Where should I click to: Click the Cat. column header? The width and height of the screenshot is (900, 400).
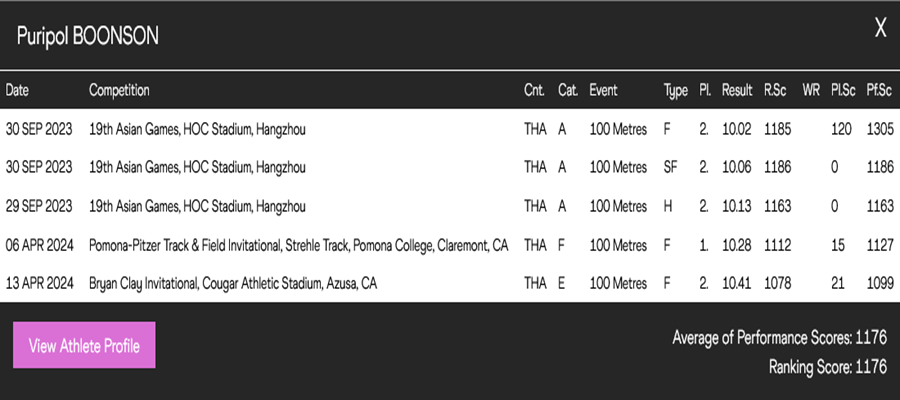(568, 91)
